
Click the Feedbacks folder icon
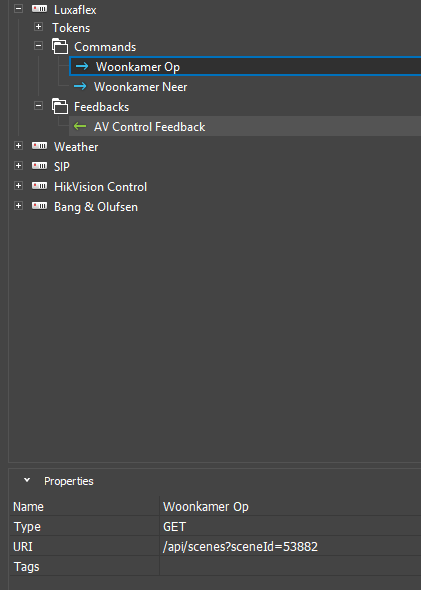tap(60, 106)
